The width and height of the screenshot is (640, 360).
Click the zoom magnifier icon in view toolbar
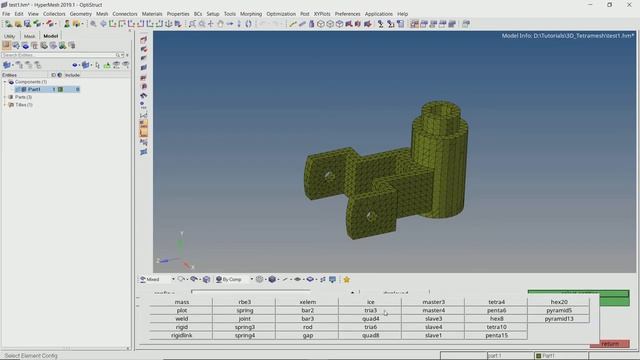coord(93,24)
